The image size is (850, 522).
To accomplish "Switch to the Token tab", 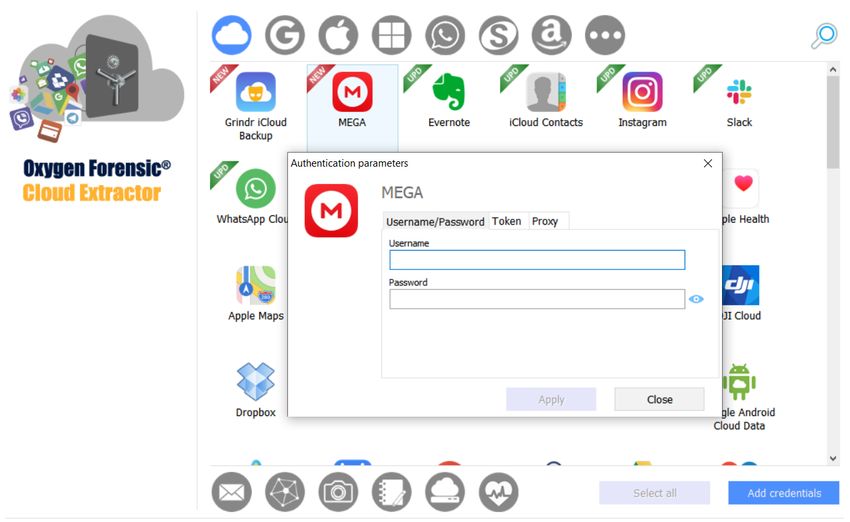I will tap(507, 221).
